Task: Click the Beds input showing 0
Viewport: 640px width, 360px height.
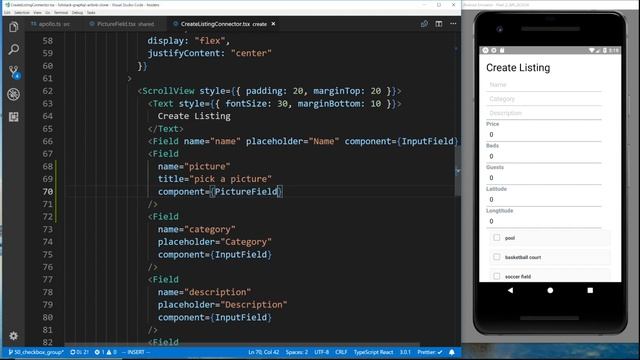Action: [544, 156]
